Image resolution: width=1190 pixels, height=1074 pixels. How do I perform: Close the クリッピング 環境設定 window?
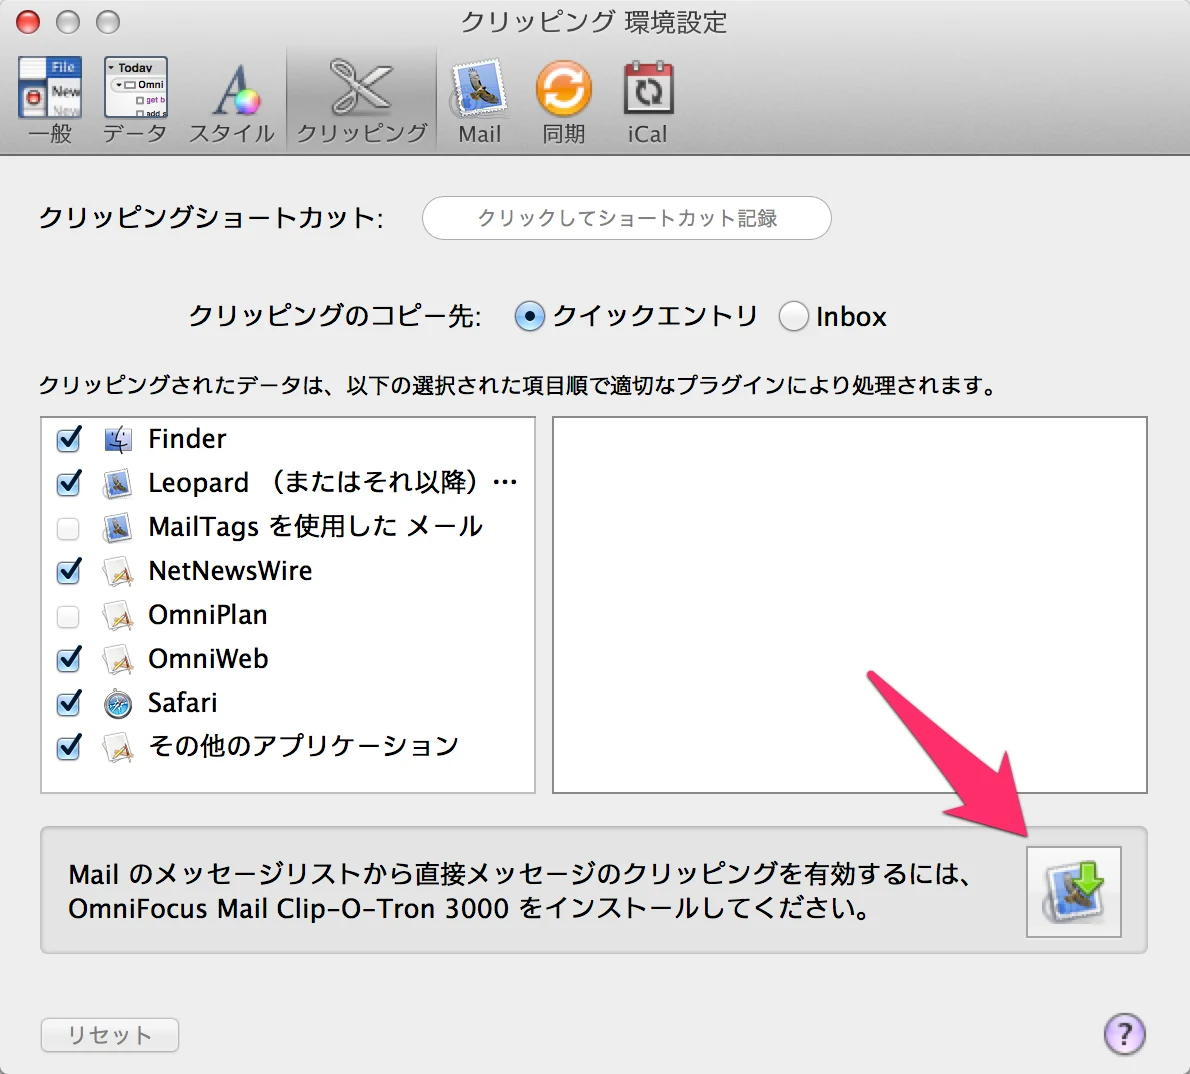[28, 22]
